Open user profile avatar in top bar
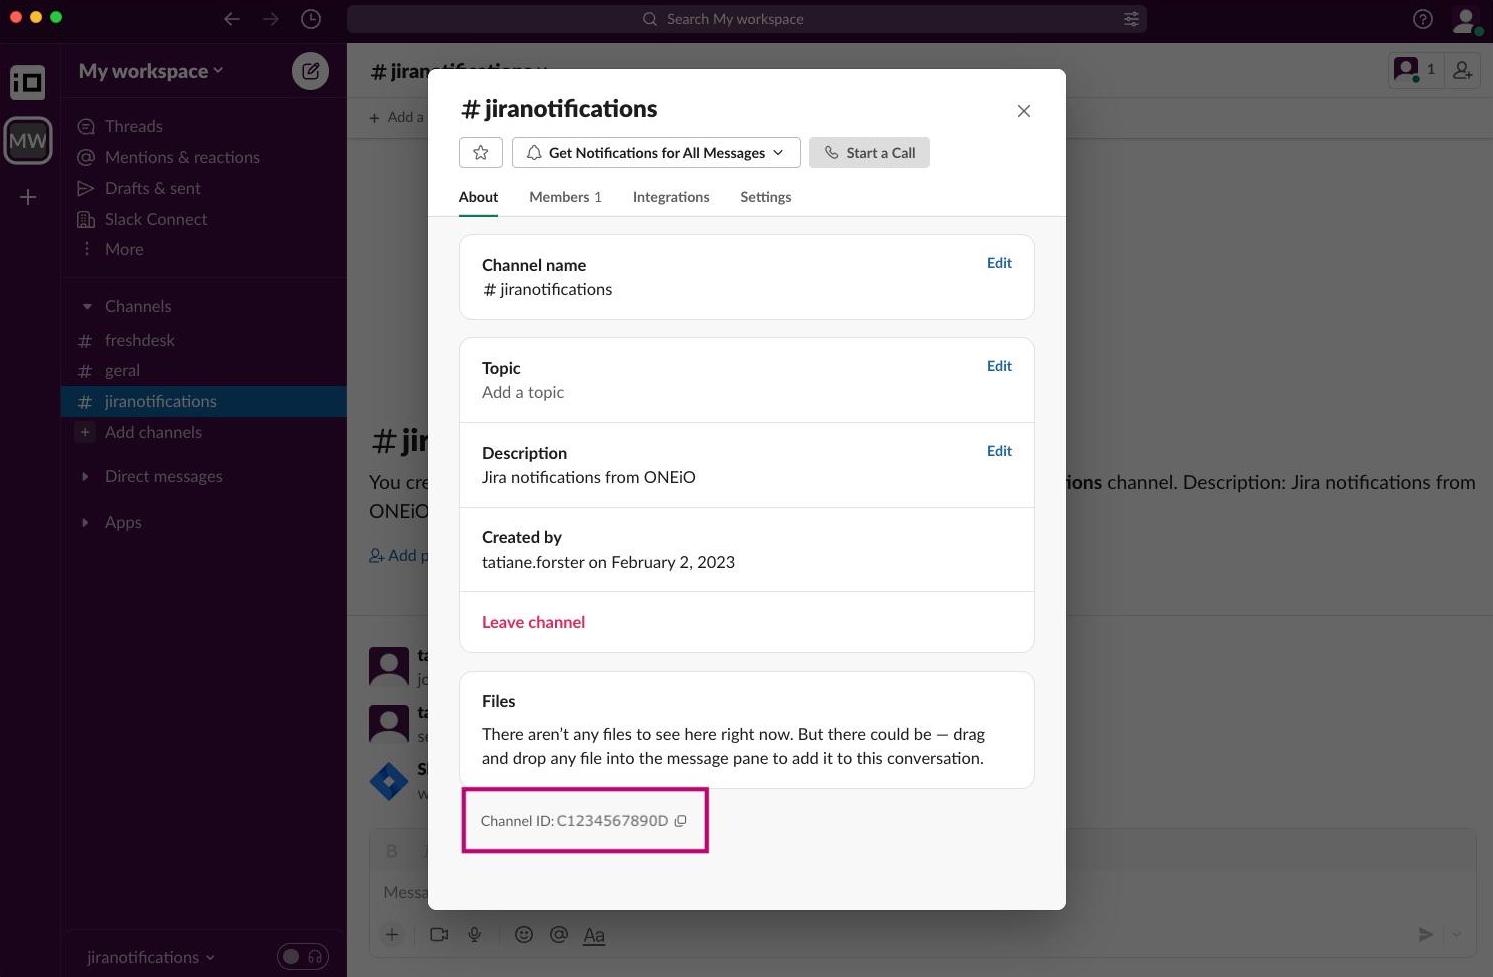 click(x=1466, y=20)
